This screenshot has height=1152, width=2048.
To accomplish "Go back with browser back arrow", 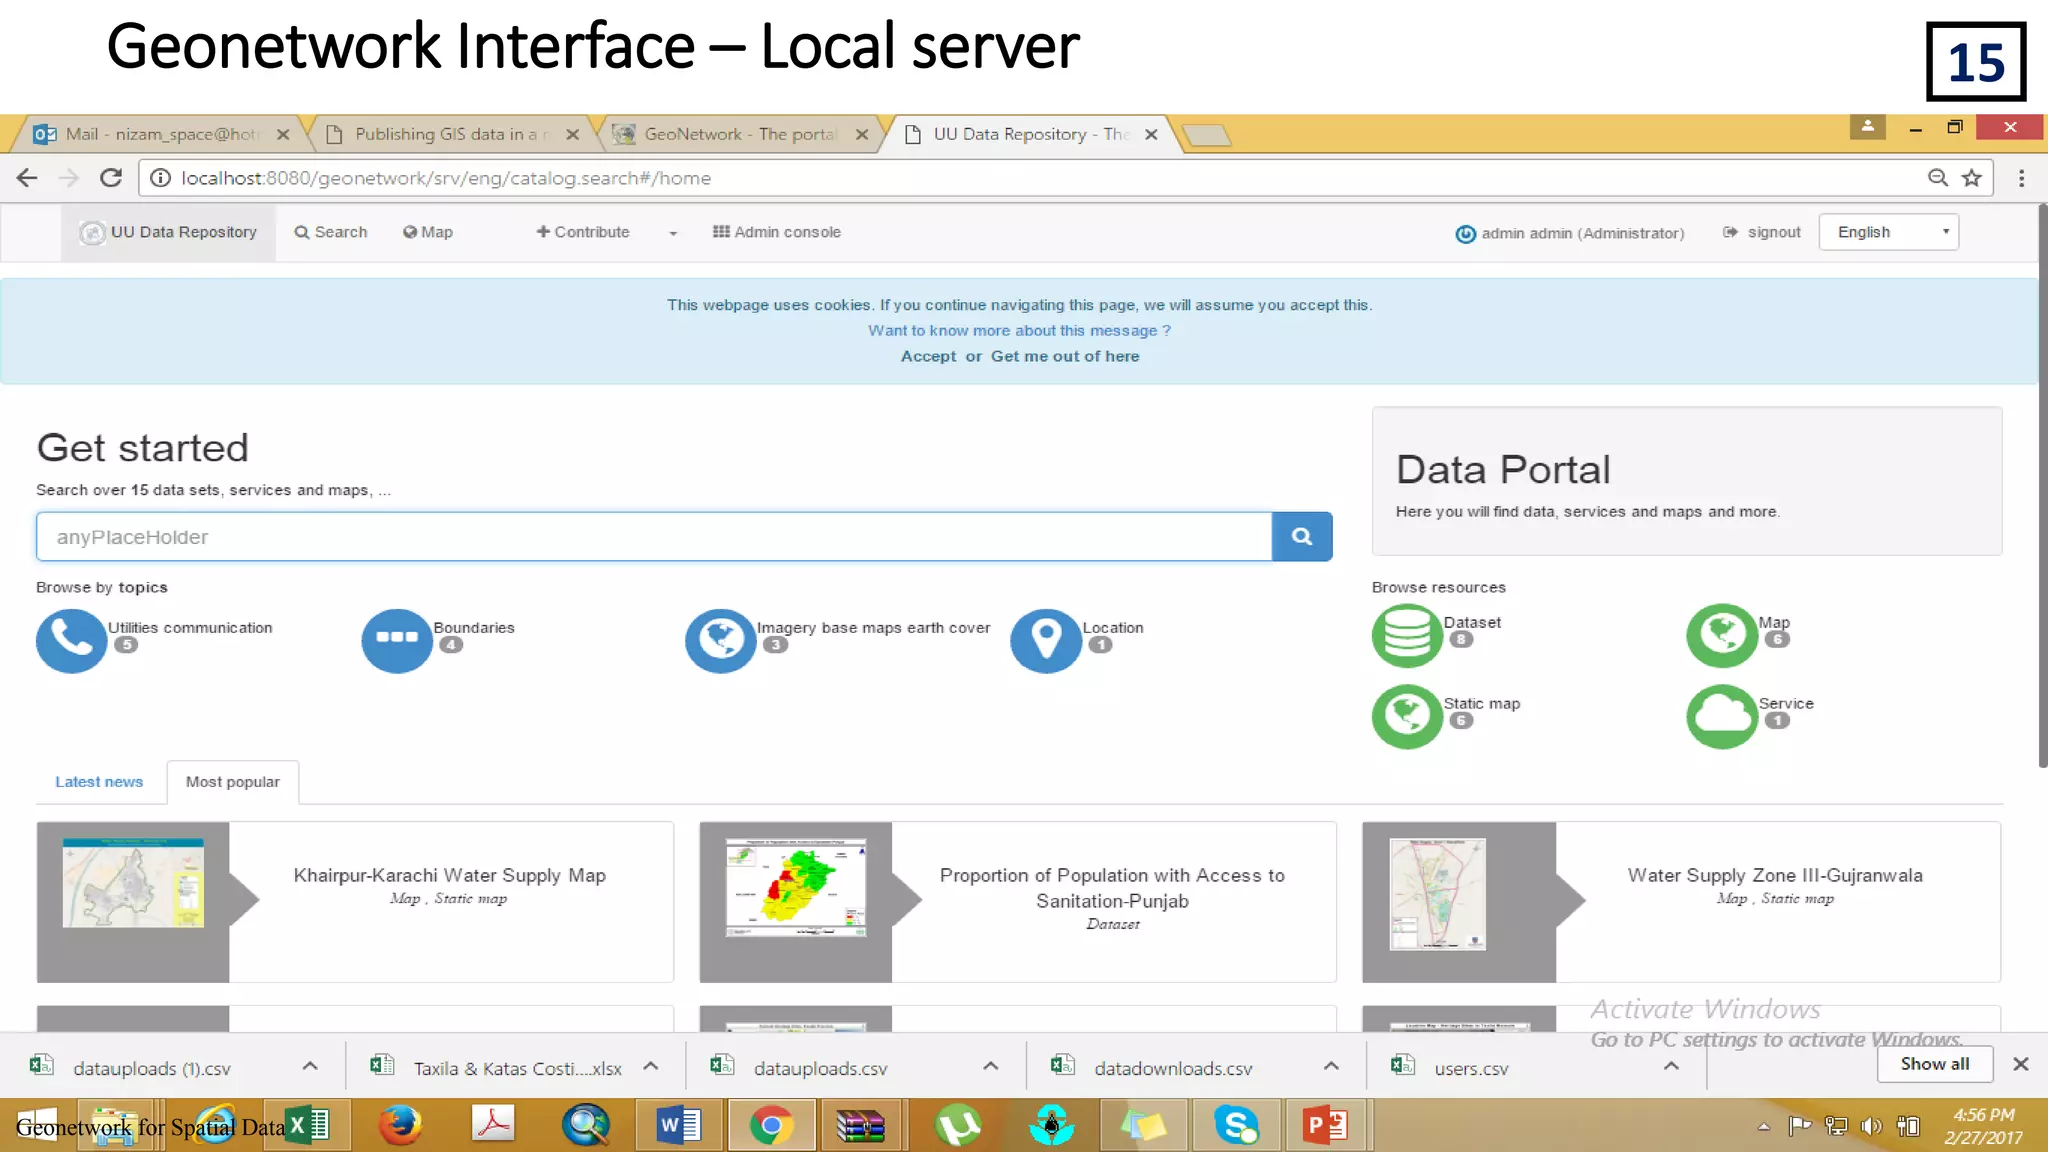I will pyautogui.click(x=27, y=178).
